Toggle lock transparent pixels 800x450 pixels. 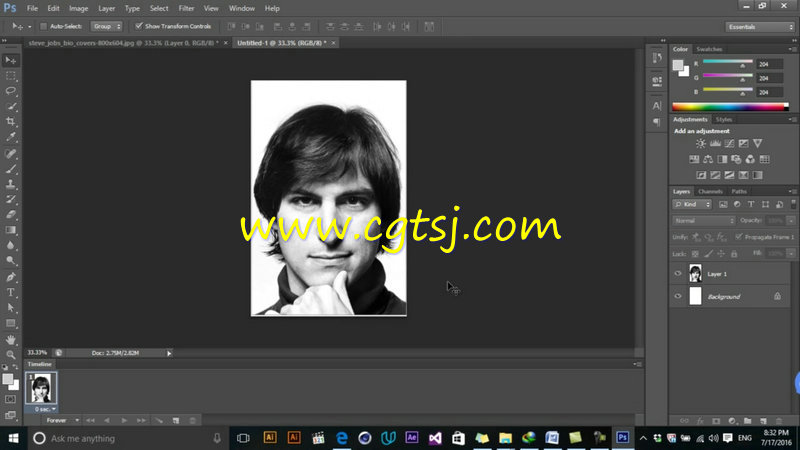point(695,254)
